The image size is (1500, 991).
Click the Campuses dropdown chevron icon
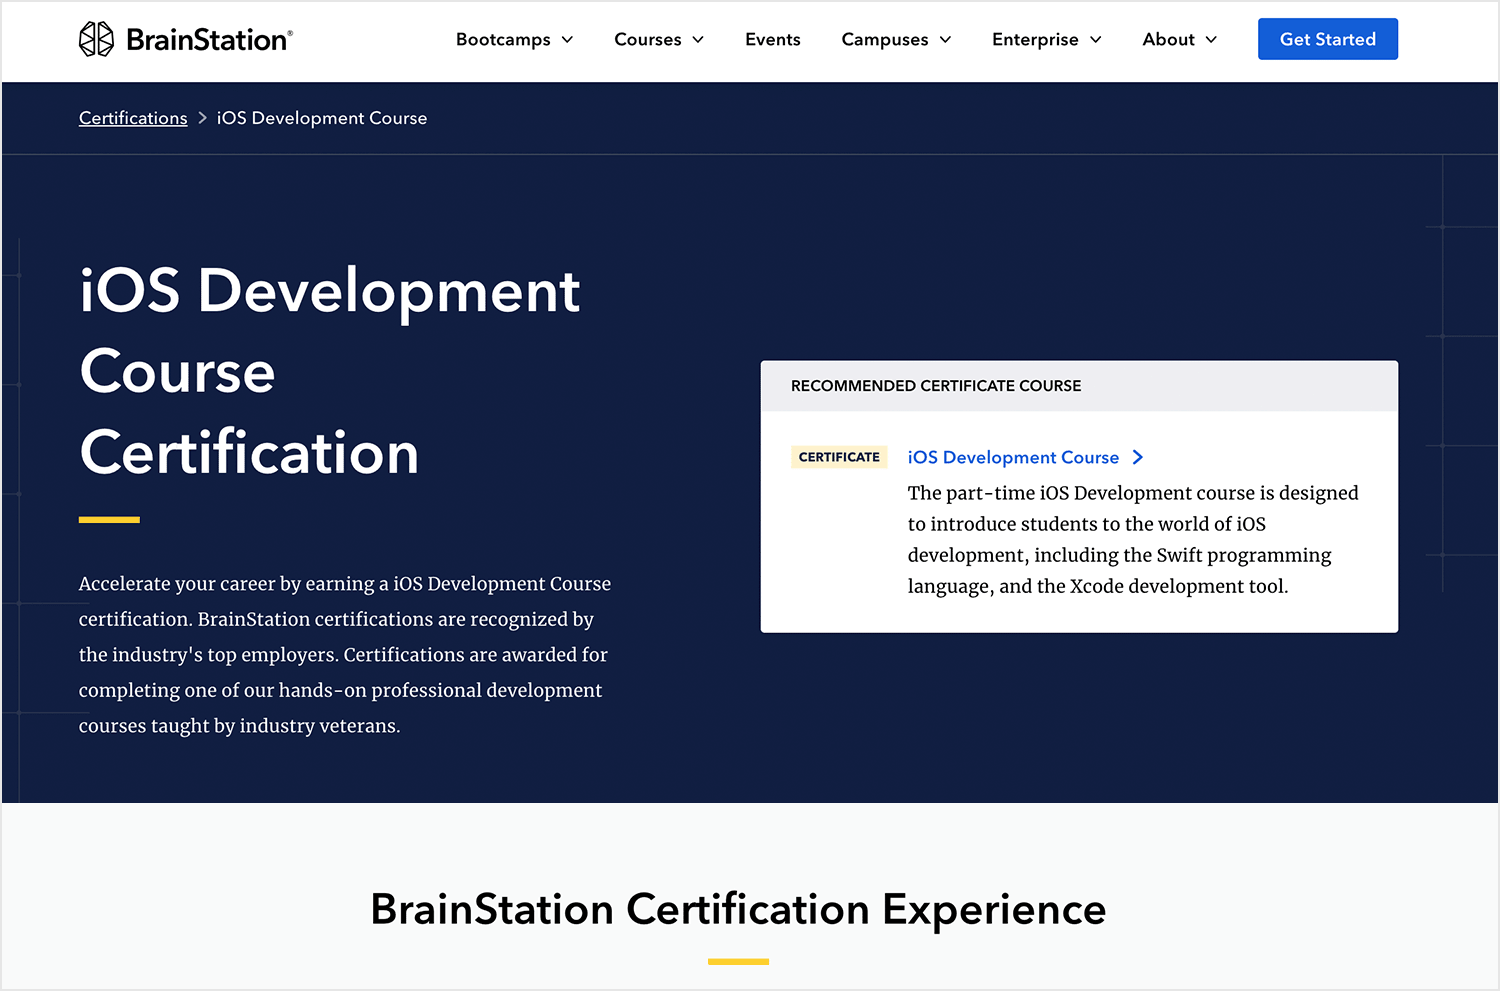(945, 40)
